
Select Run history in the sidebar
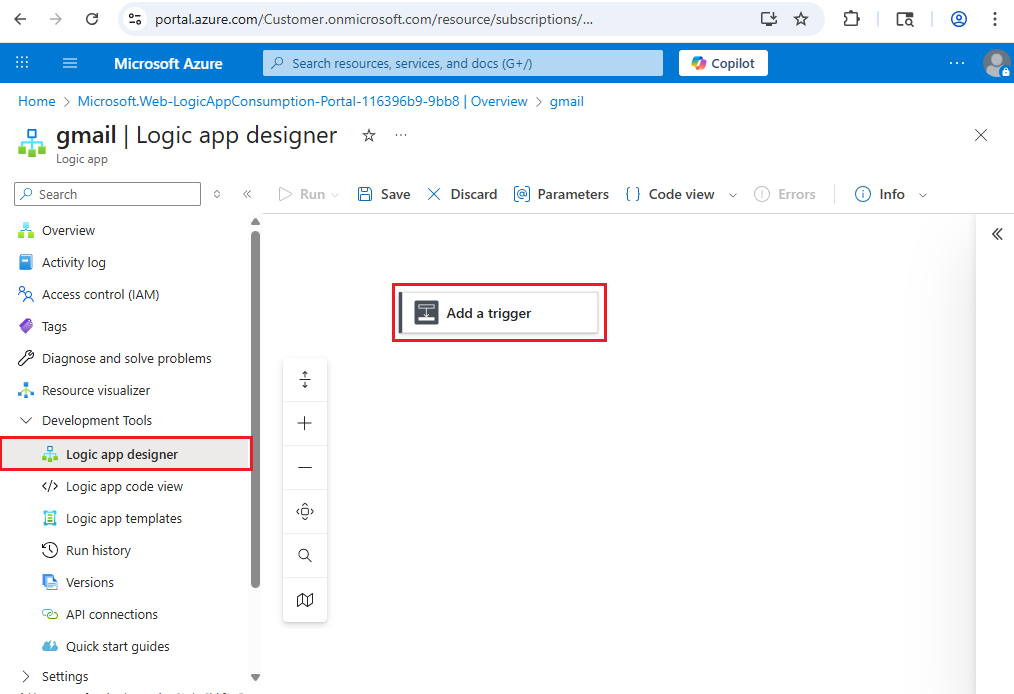[x=99, y=550]
